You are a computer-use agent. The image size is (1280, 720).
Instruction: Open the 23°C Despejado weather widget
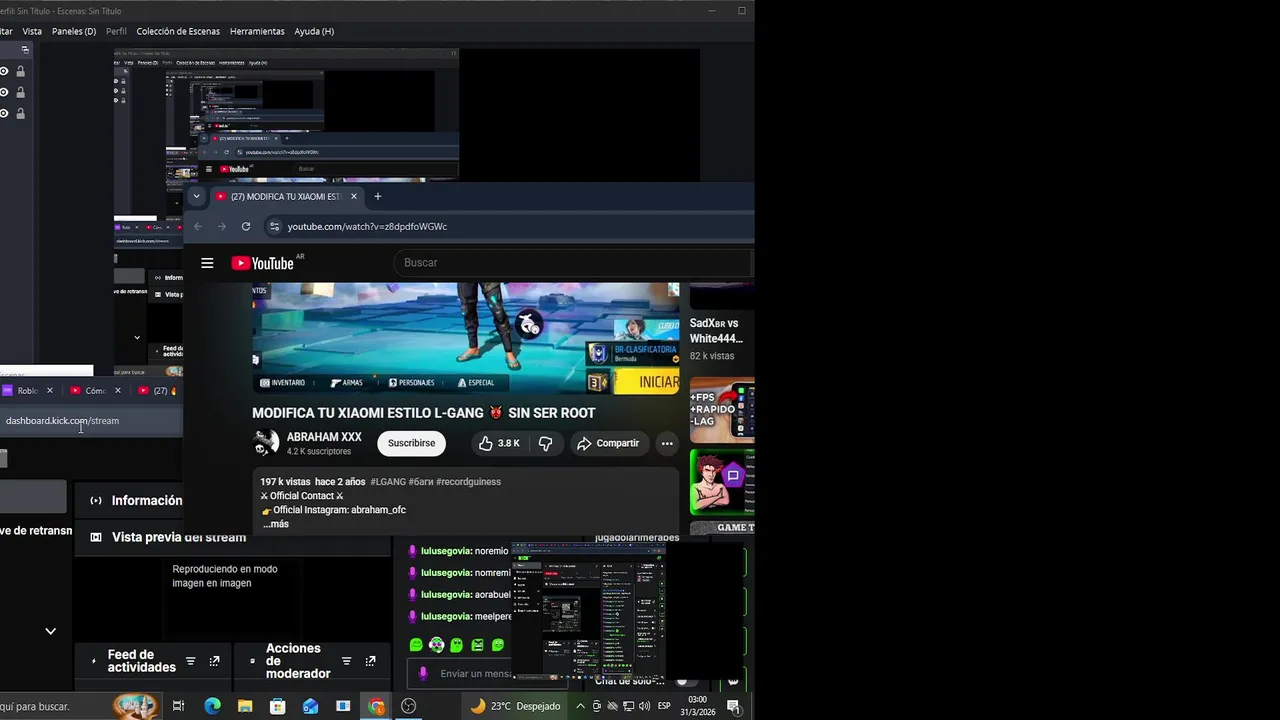click(515, 706)
